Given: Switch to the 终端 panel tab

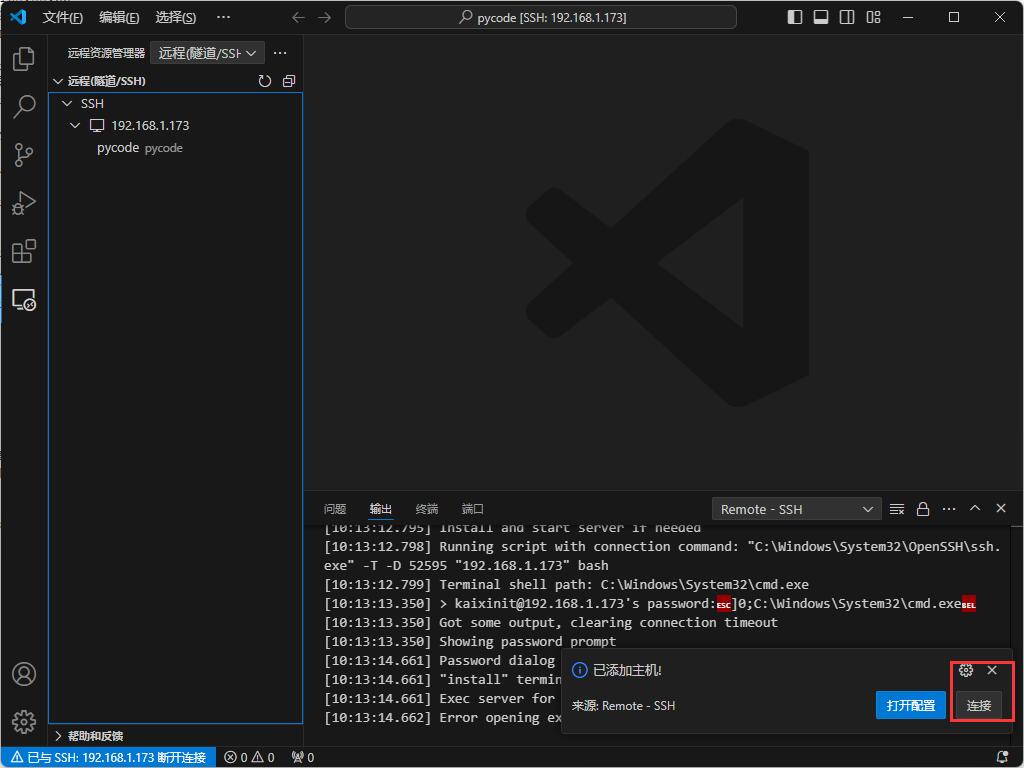Looking at the screenshot, I should [427, 509].
